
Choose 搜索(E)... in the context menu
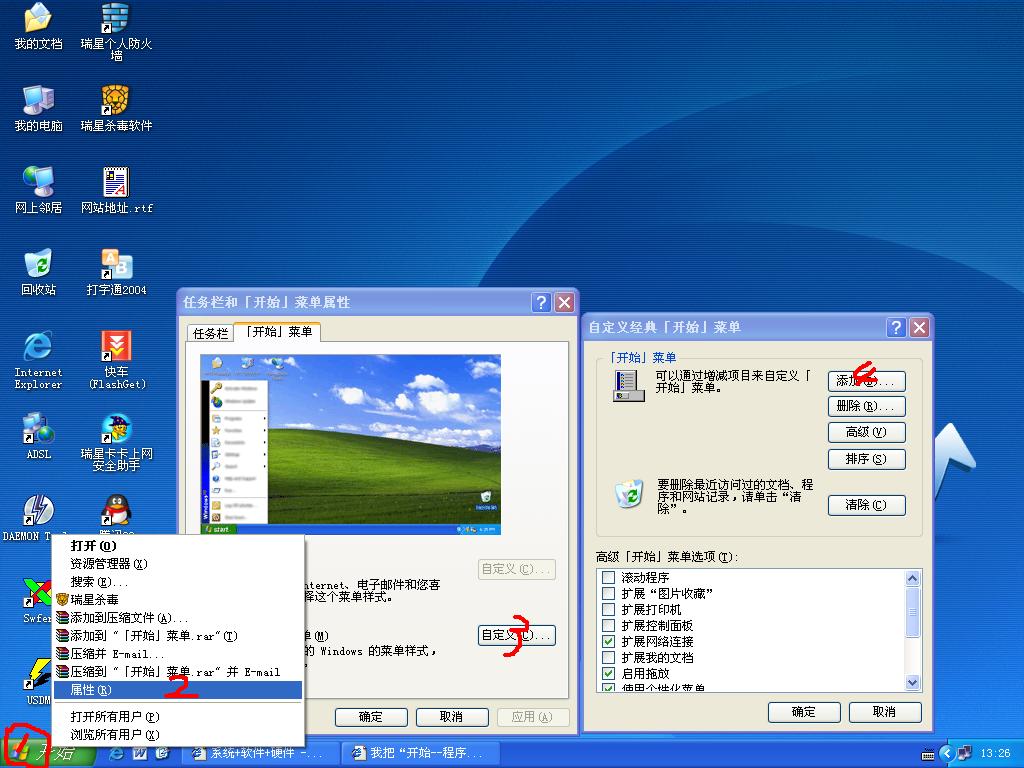pos(178,581)
